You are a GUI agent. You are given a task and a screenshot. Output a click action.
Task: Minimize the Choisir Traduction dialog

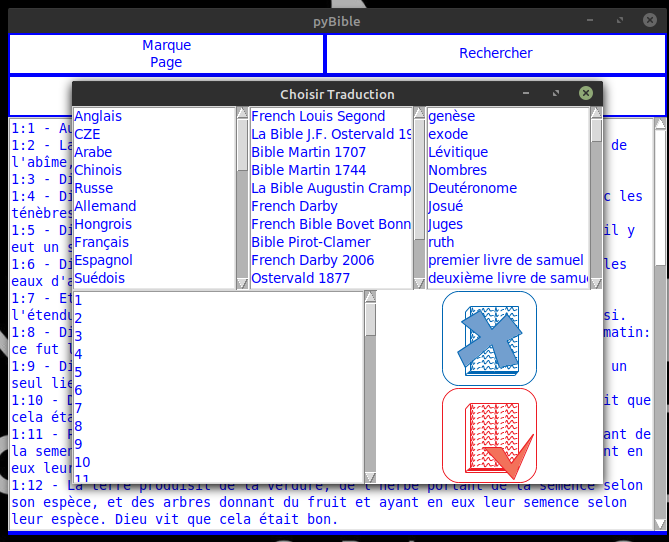pos(526,93)
